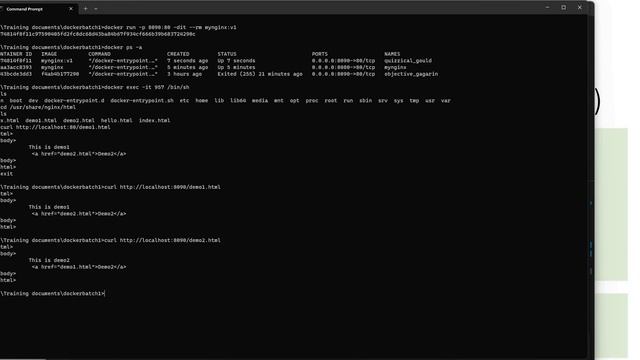This screenshot has height=360, width=640.
Task: Click the long container hash output line
Action: [x=98, y=34]
